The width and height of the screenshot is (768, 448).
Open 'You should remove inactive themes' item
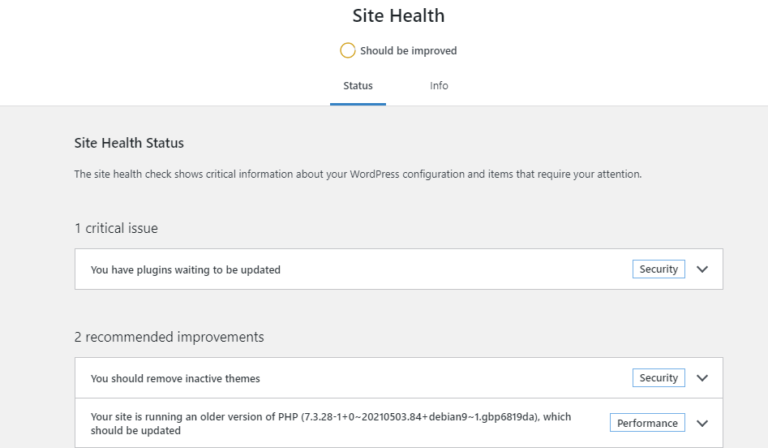[x=399, y=378]
